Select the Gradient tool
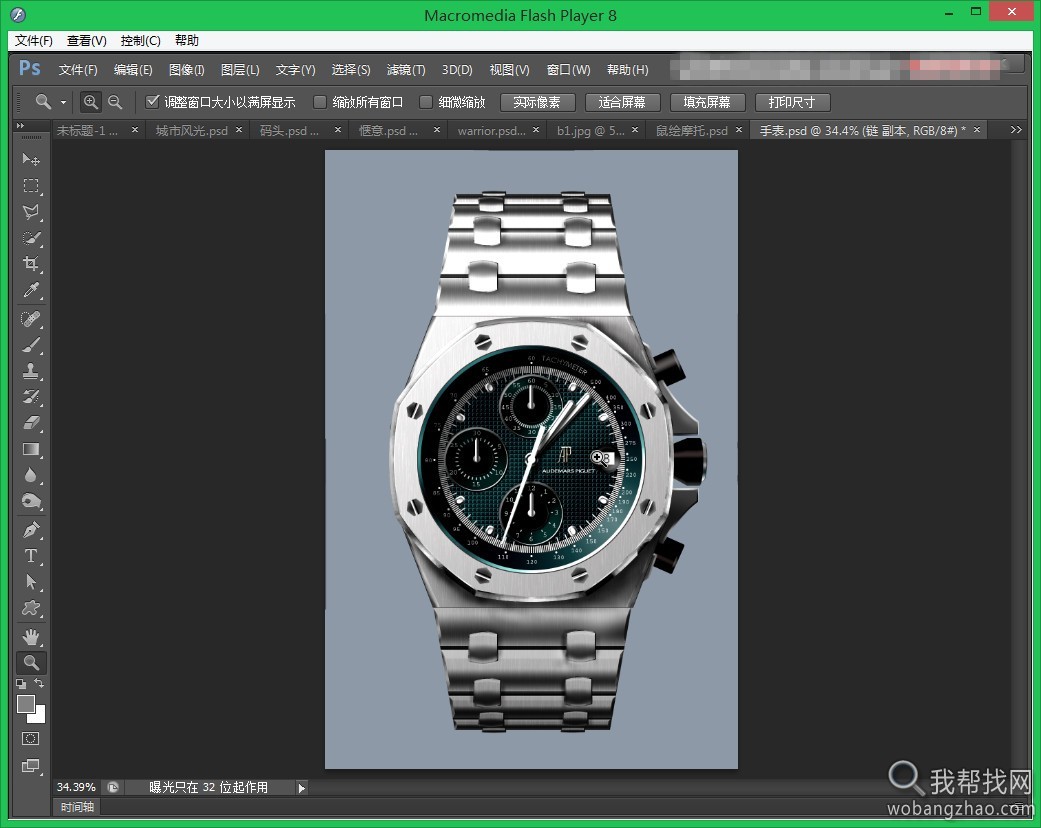Viewport: 1041px width, 828px height. click(31, 450)
